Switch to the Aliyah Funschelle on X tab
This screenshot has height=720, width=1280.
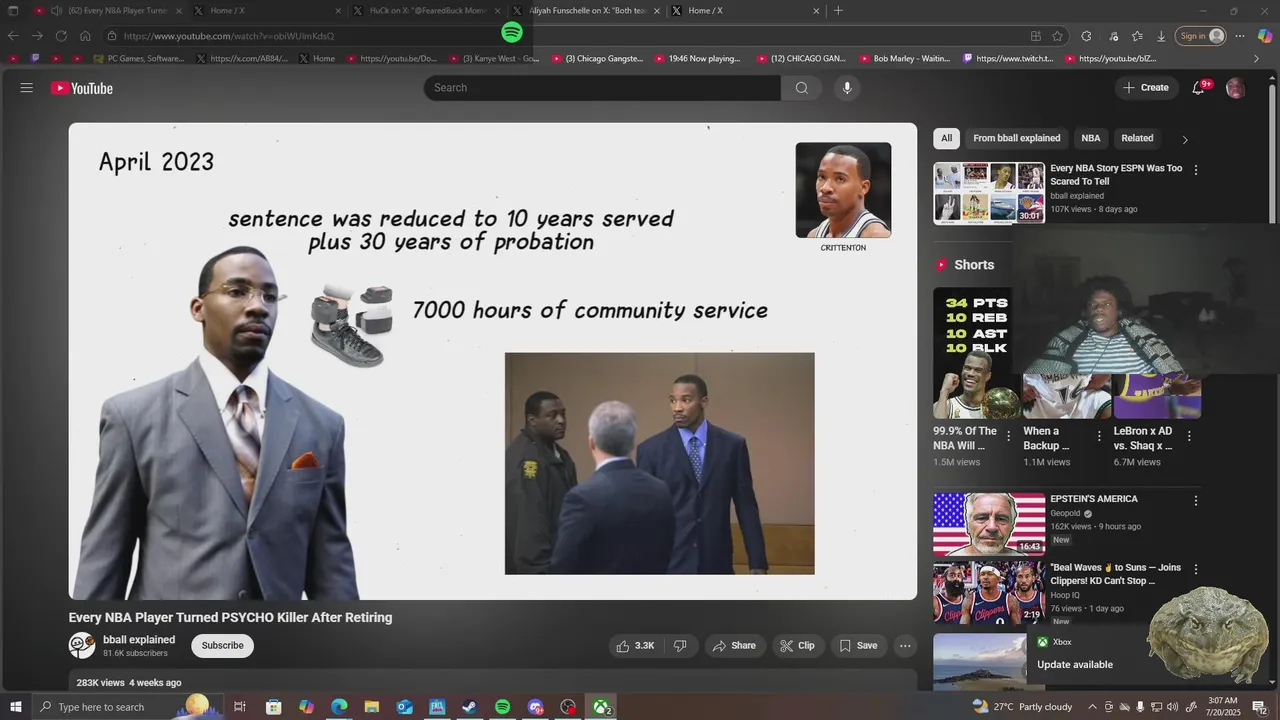586,11
